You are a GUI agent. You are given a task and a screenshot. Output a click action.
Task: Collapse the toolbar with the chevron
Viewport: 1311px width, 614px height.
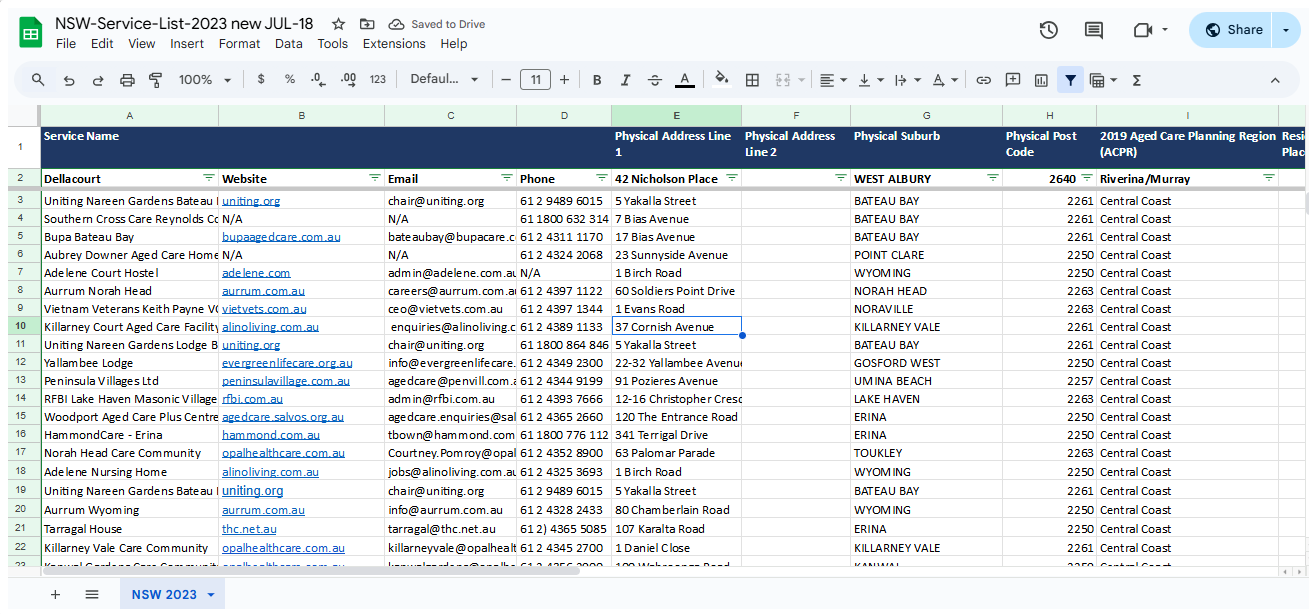click(x=1275, y=80)
